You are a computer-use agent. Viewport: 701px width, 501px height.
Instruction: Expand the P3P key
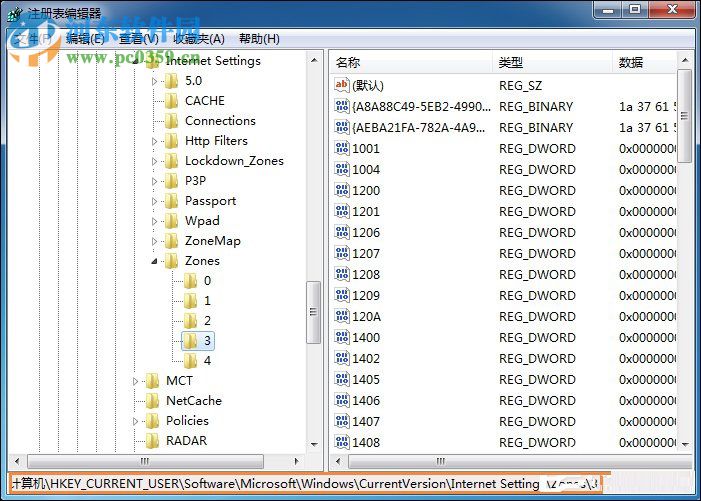tap(154, 181)
